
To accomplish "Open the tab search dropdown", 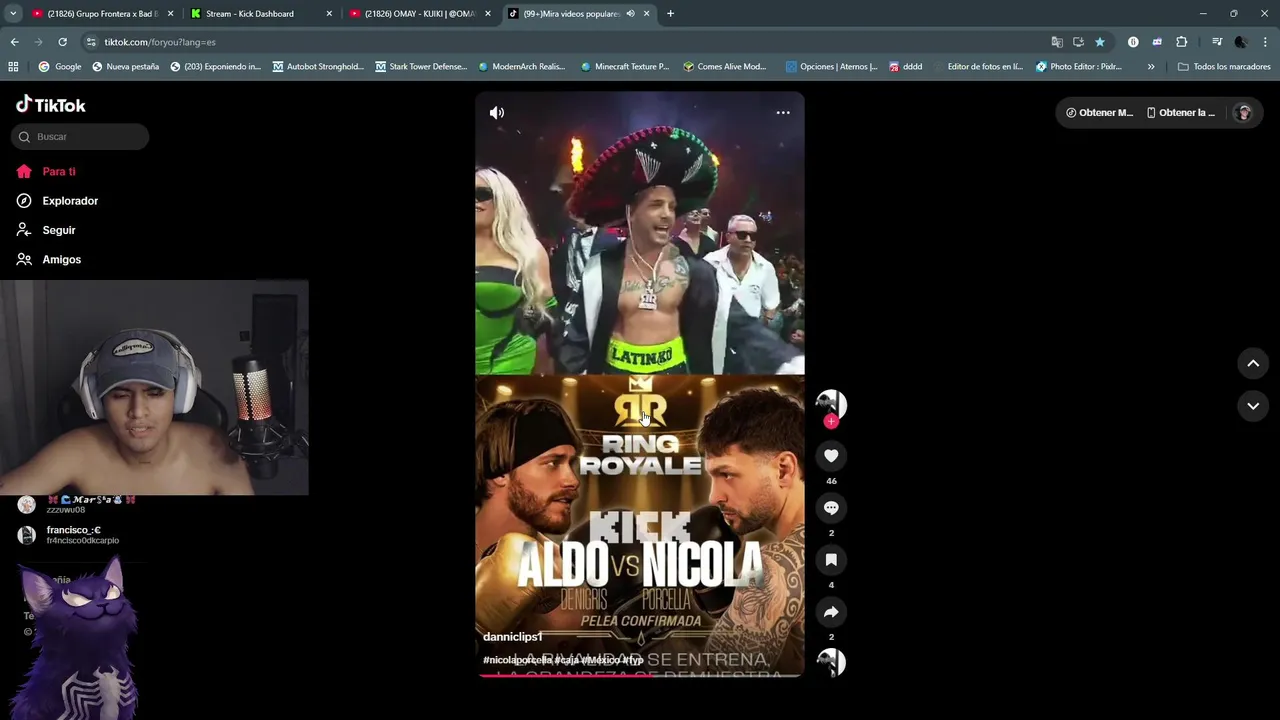I will tap(12, 14).
